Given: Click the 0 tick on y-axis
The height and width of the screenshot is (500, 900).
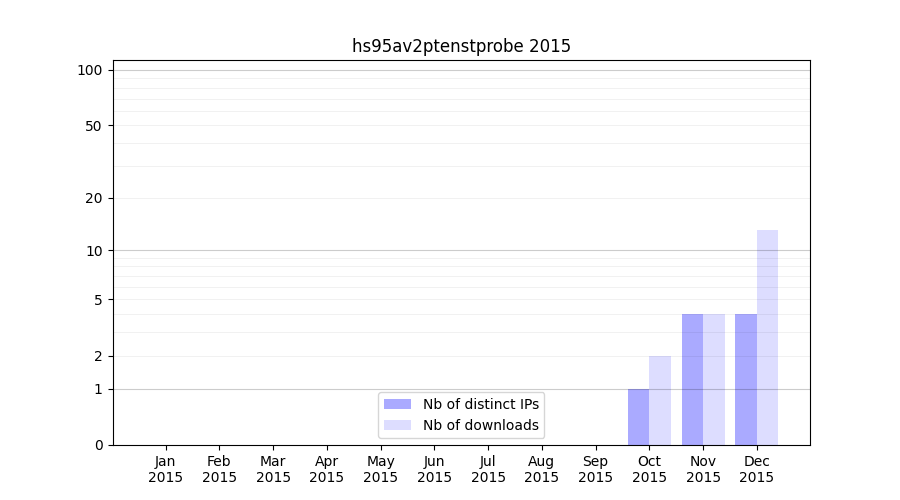Looking at the screenshot, I should (98, 445).
